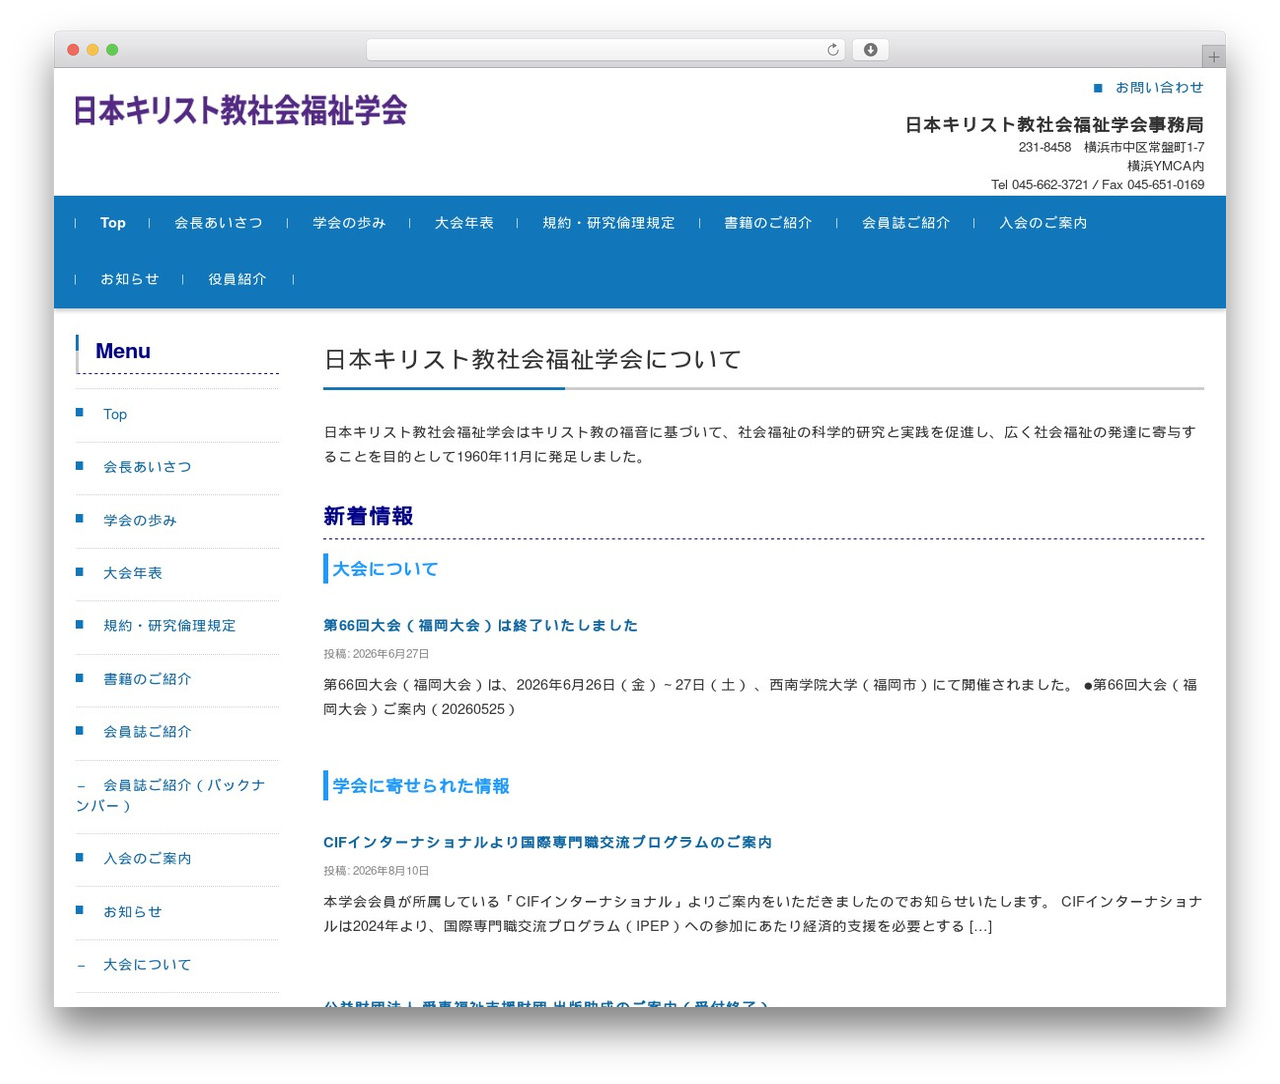The width and height of the screenshot is (1280, 1084).
Task: Open the お問い合わせ contact link
Action: tap(1159, 88)
